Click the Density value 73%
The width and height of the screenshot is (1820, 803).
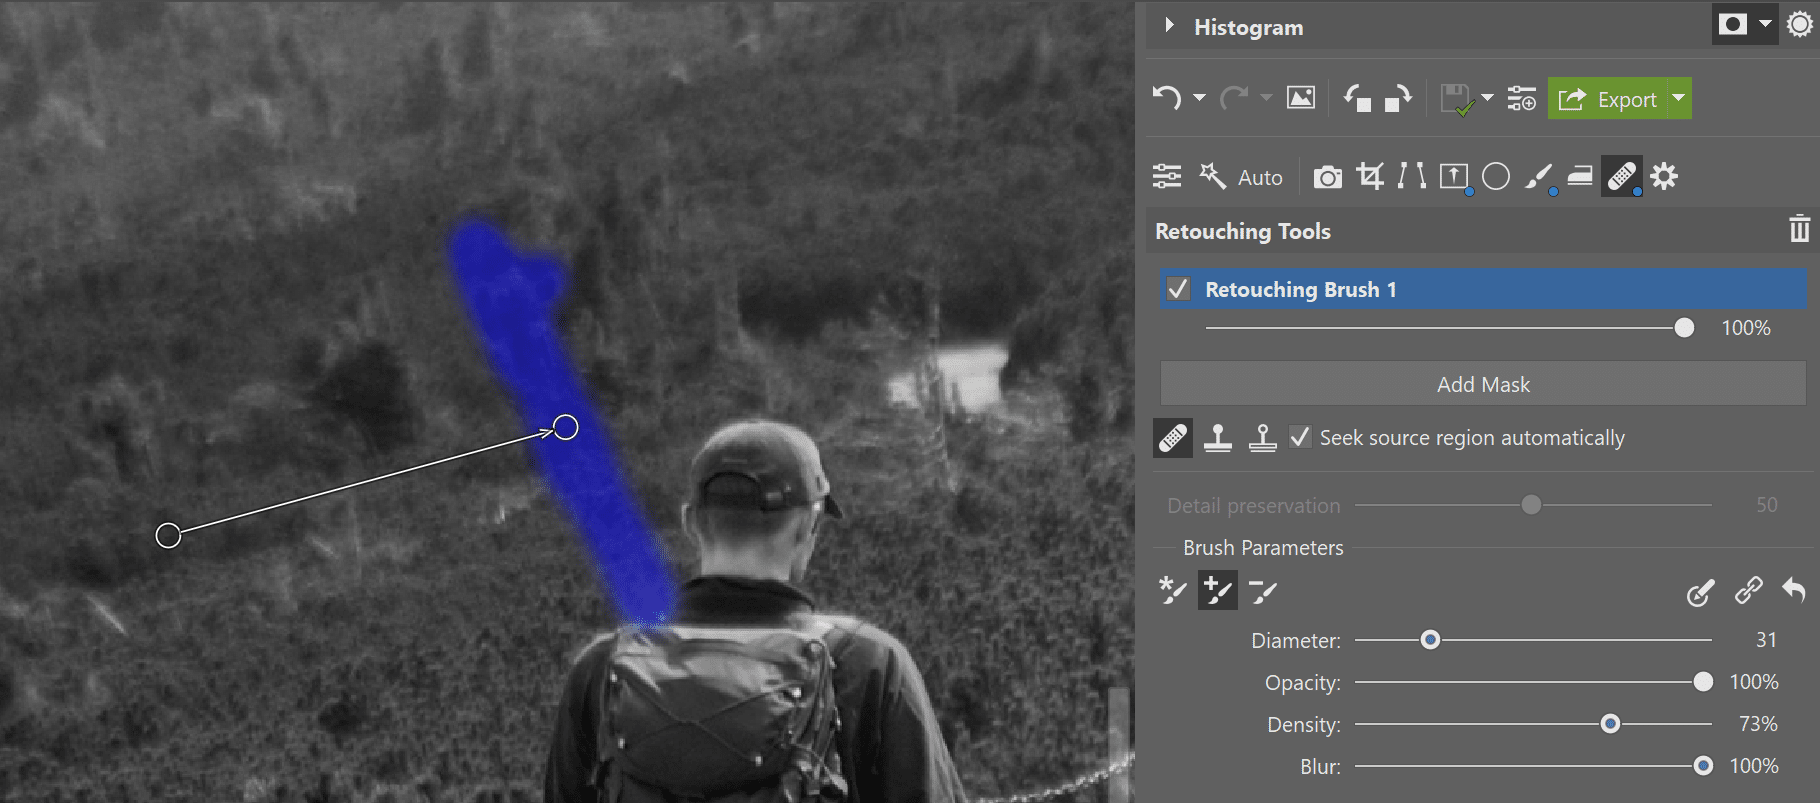click(1758, 724)
